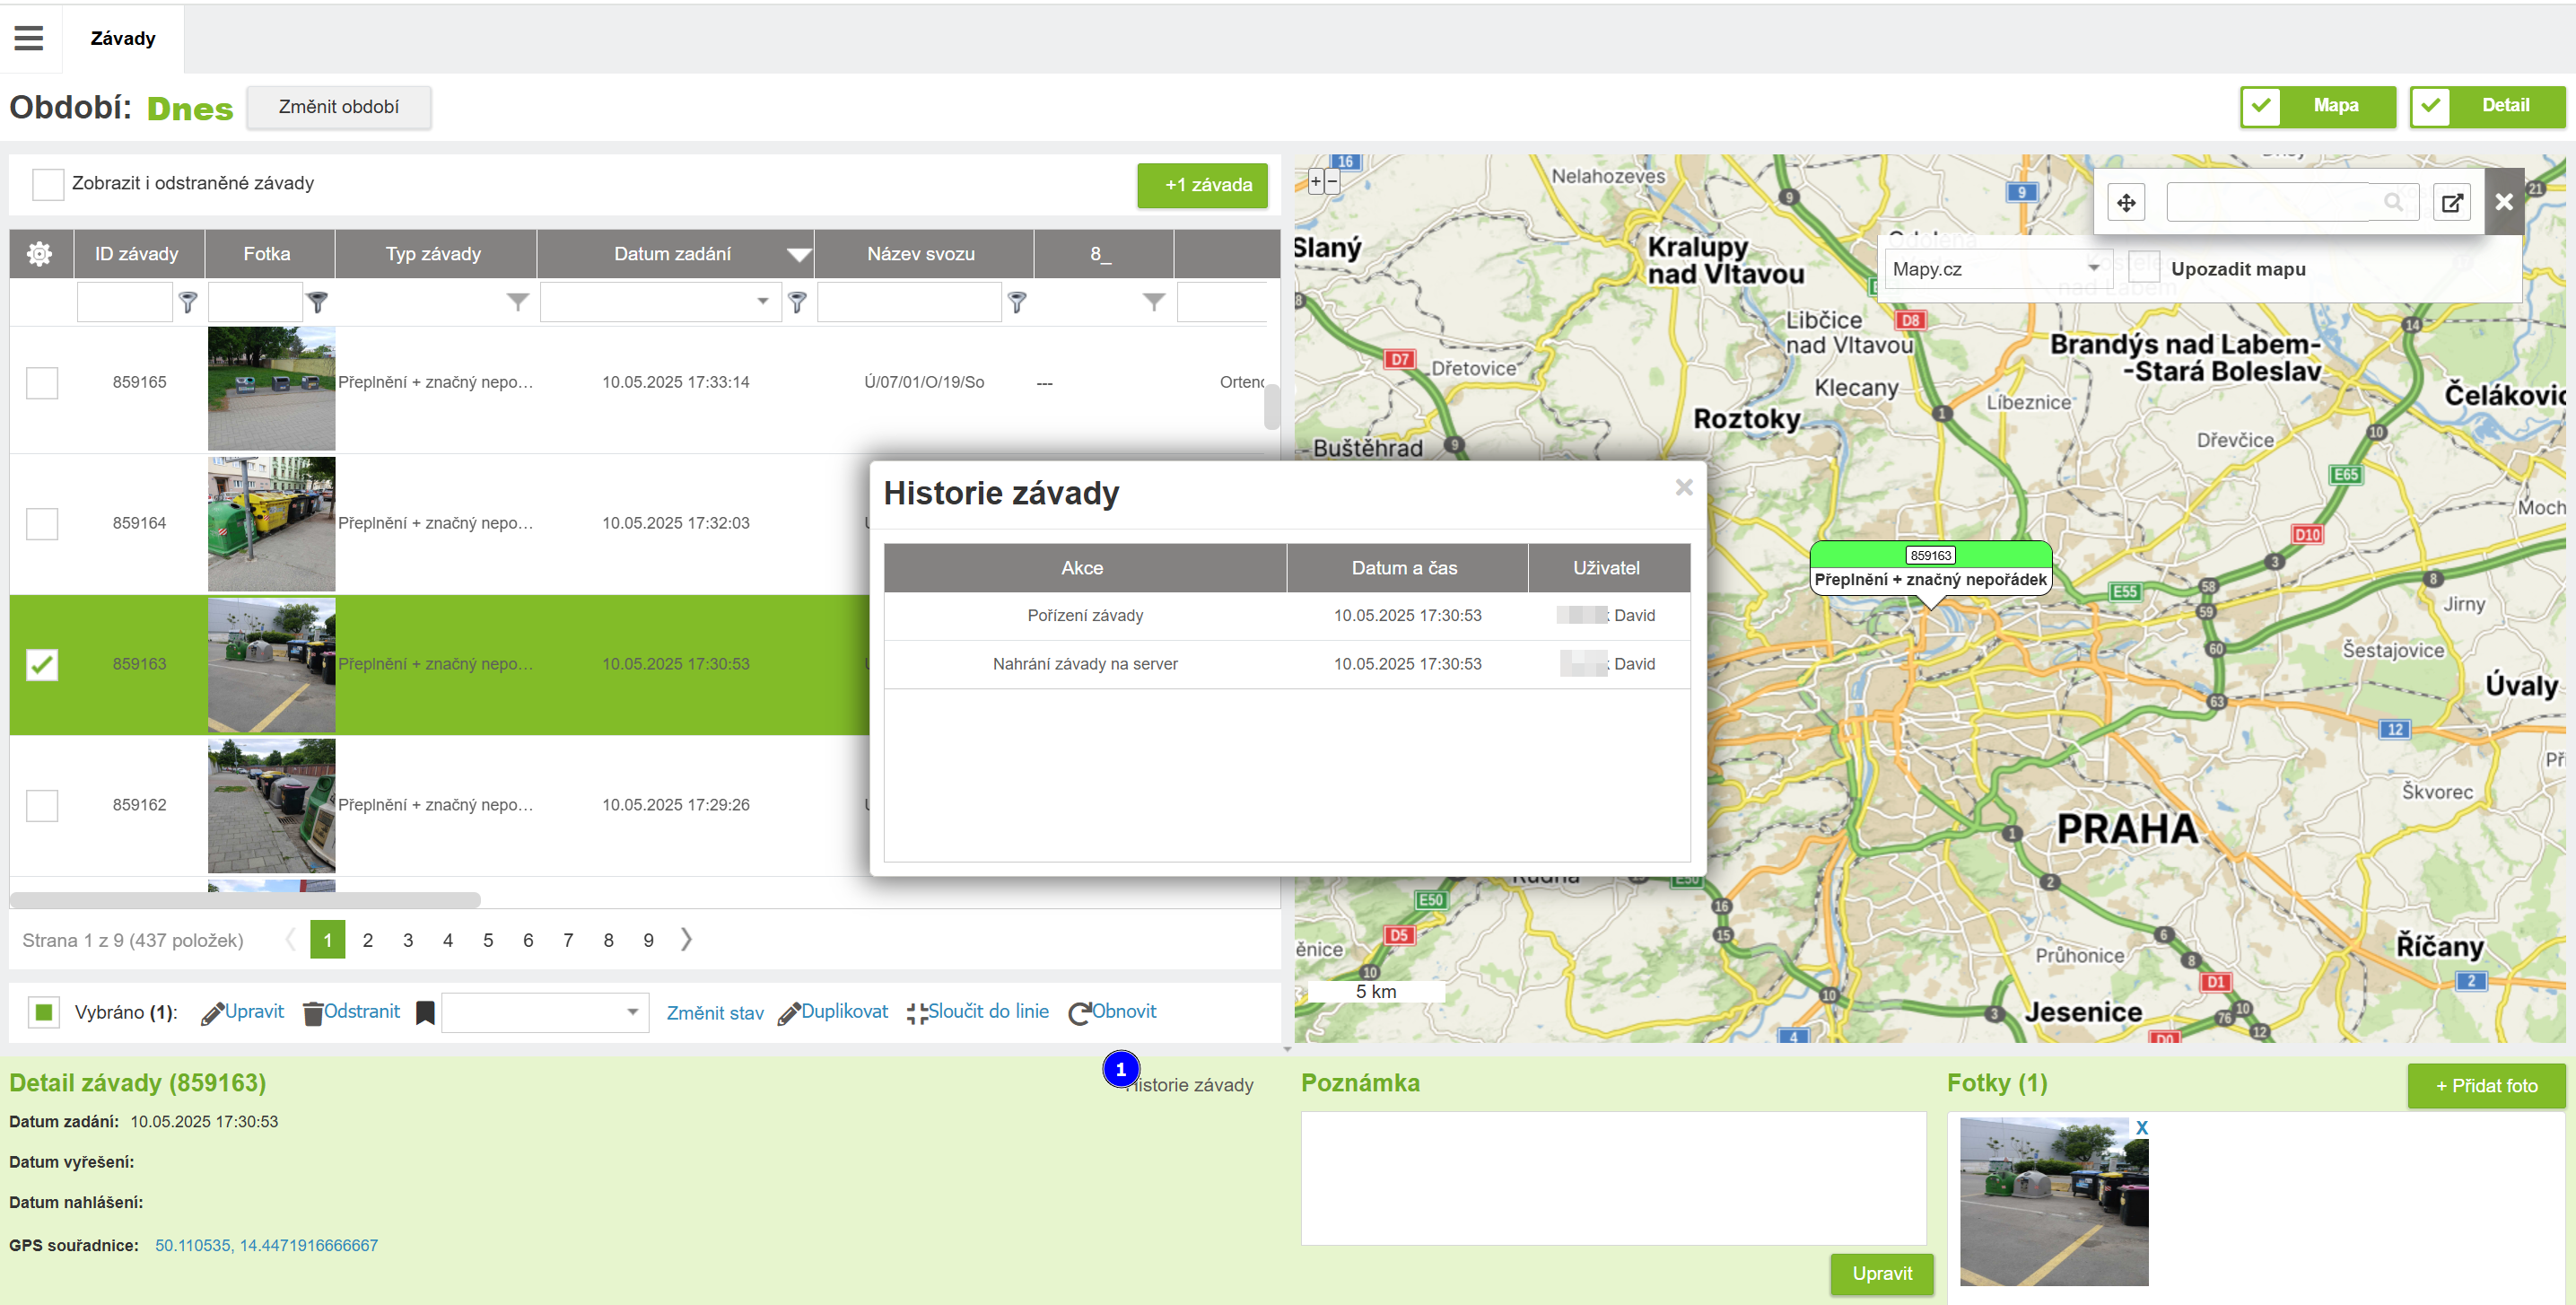
Task: Click the horizontal scrollbar under the table
Action: coord(245,900)
